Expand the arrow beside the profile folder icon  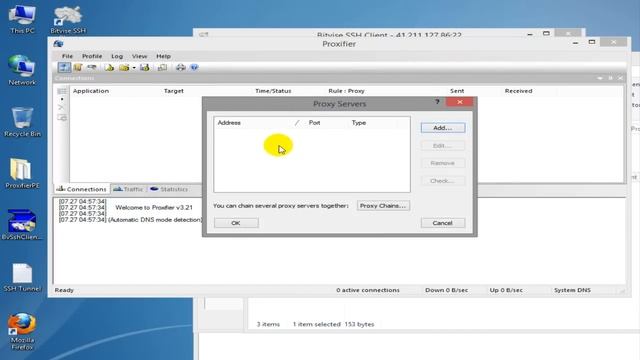click(134, 68)
